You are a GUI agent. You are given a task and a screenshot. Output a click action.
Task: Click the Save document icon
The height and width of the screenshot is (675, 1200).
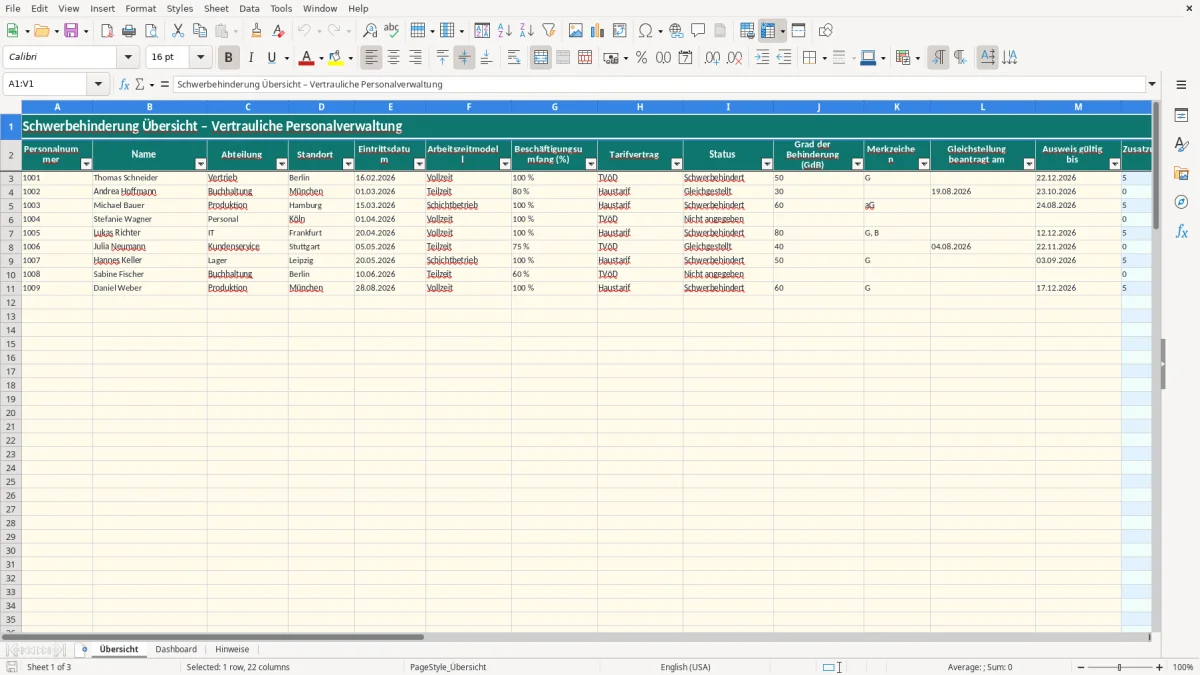[71, 31]
